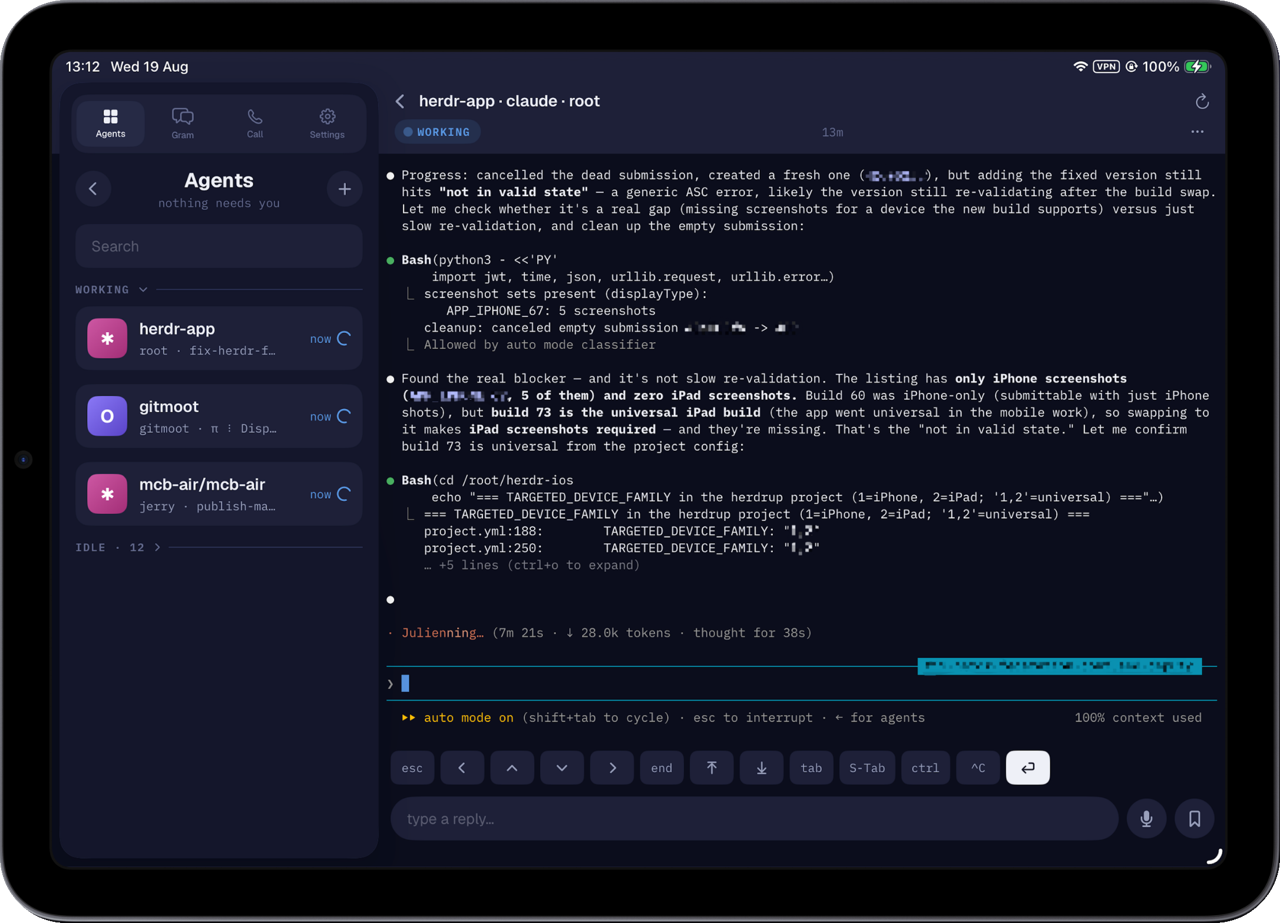Image resolution: width=1280 pixels, height=923 pixels.
Task: Click the 13:12 clock in status bar
Action: coord(83,67)
